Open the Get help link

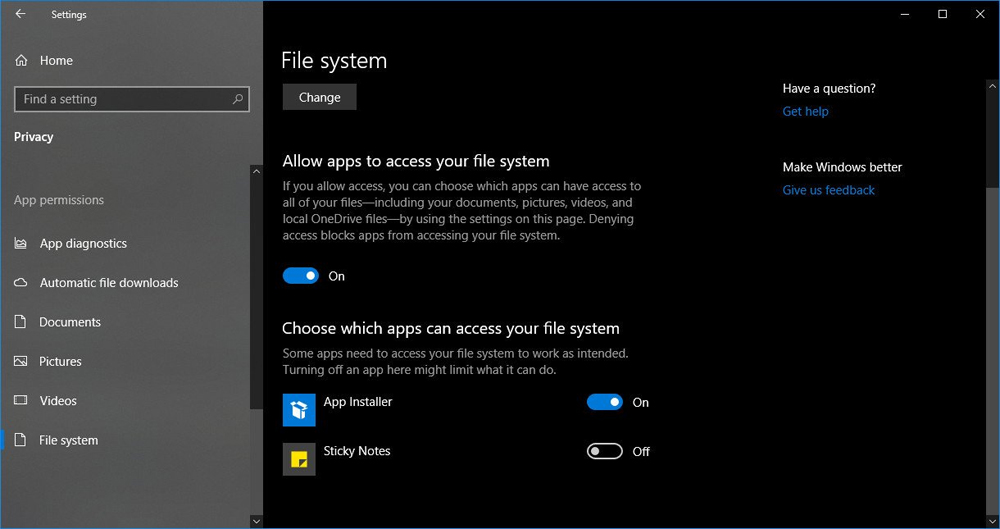tap(805, 112)
